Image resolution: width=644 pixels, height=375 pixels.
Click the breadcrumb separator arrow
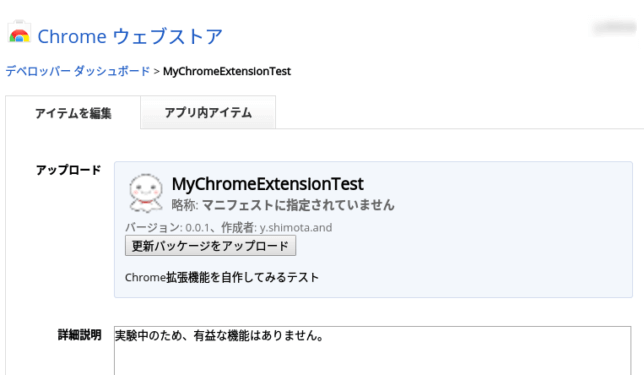156,71
